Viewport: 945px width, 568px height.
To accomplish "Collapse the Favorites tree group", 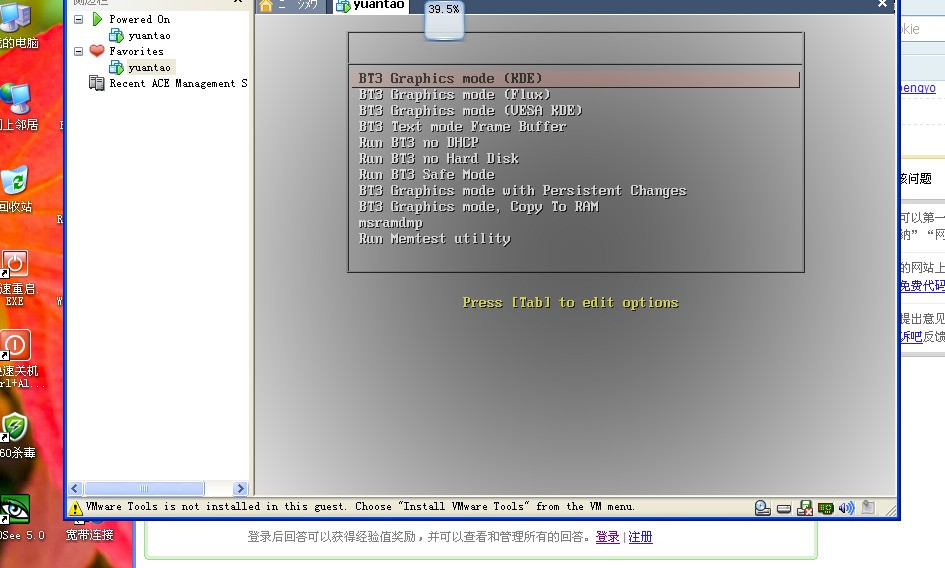I will coord(78,51).
